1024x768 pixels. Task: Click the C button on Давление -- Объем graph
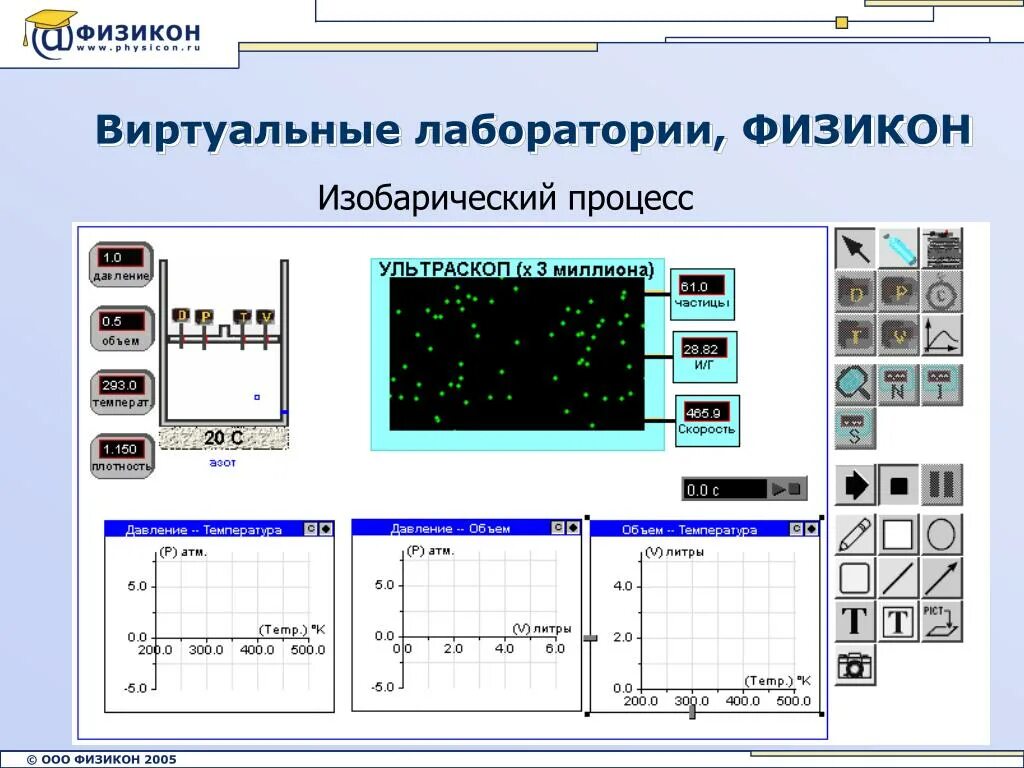coord(558,528)
